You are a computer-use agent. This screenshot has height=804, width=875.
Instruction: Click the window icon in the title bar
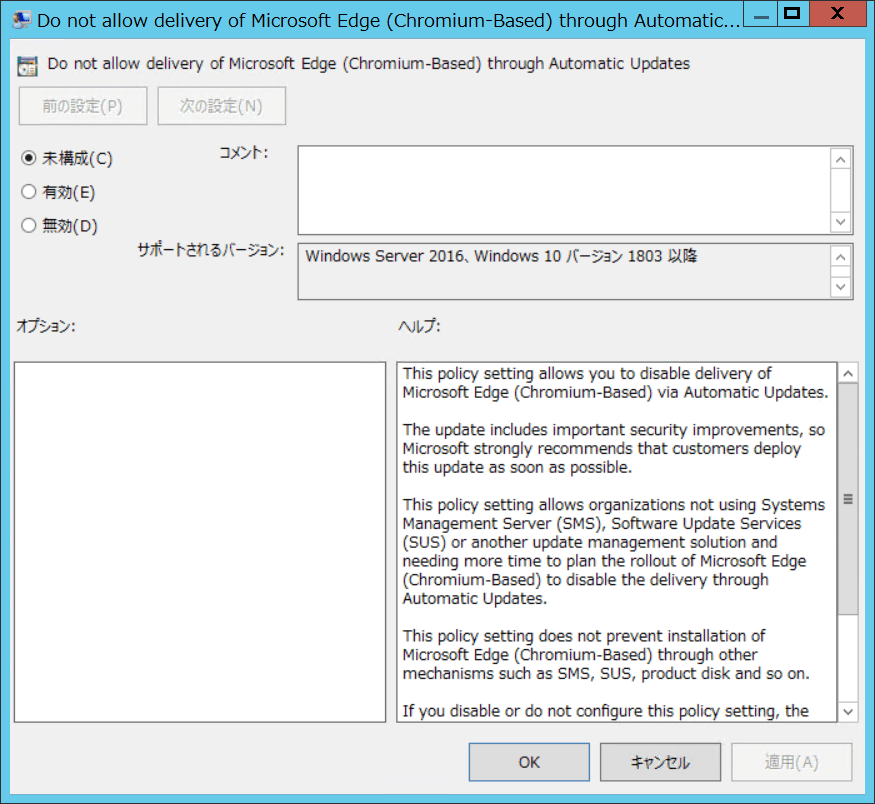click(21, 20)
